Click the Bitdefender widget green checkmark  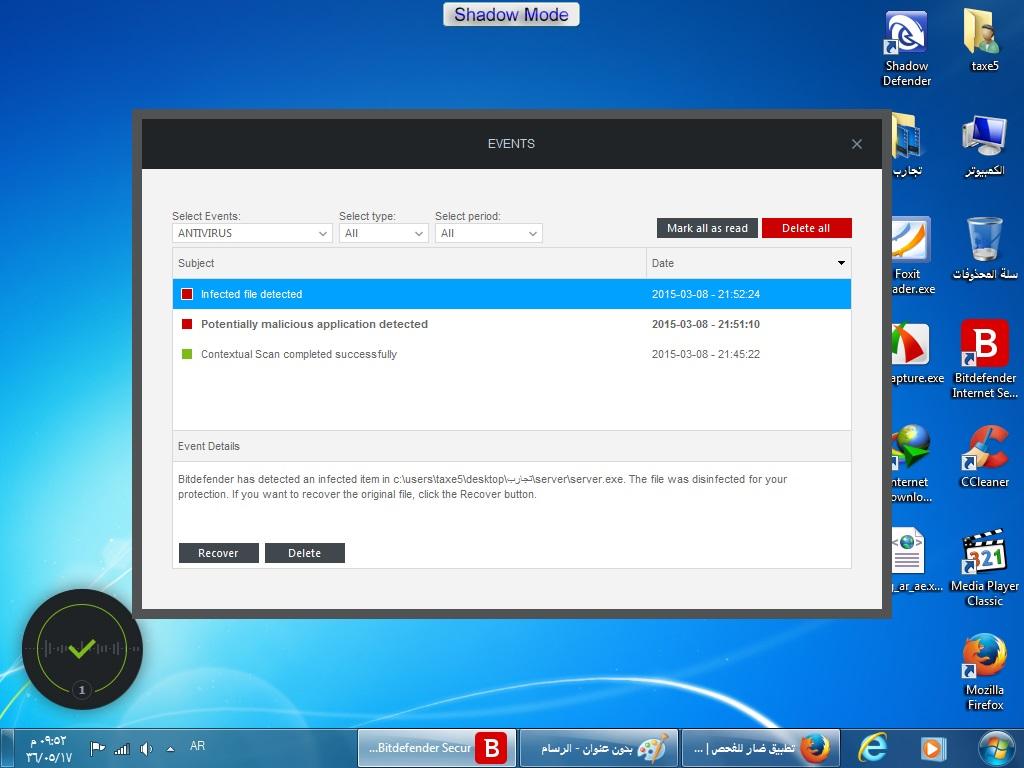82,648
